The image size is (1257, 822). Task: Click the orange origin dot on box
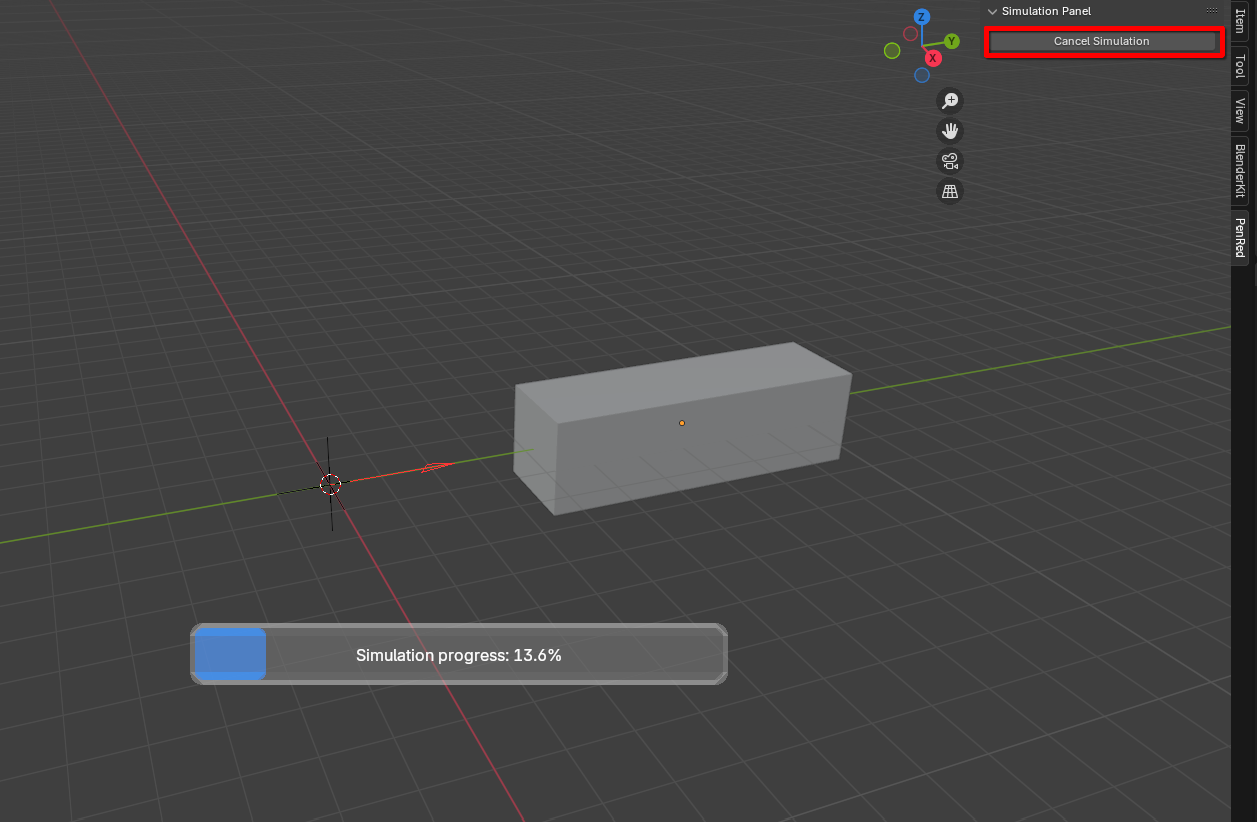click(682, 423)
